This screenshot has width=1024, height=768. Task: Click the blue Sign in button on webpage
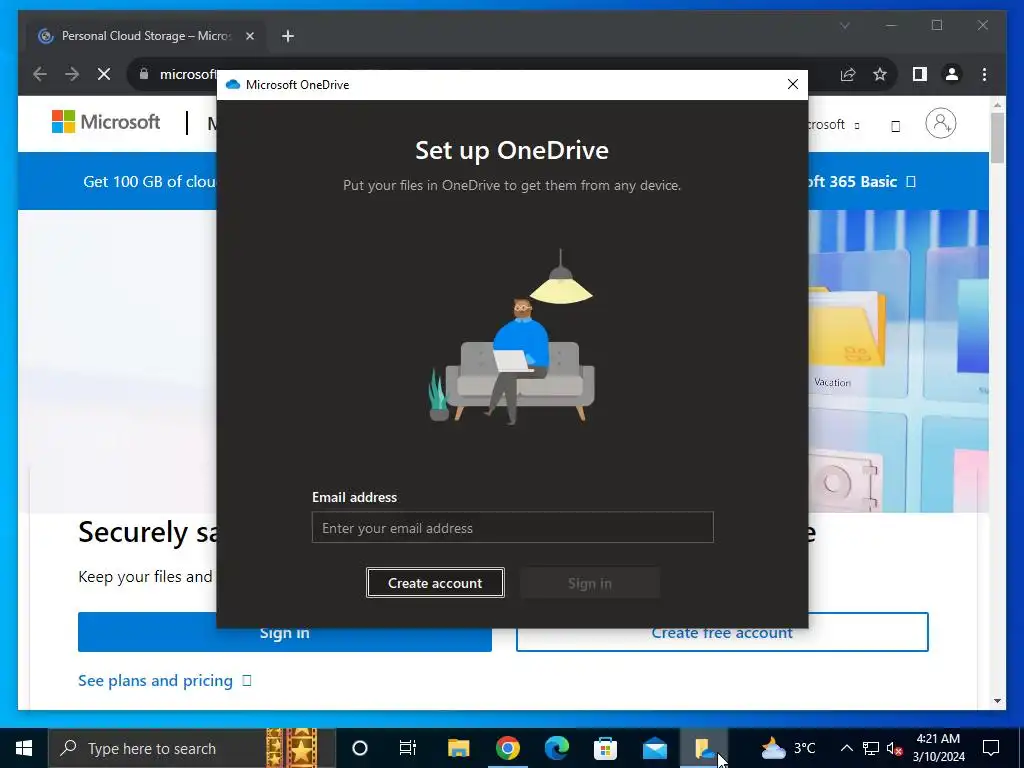coord(285,632)
